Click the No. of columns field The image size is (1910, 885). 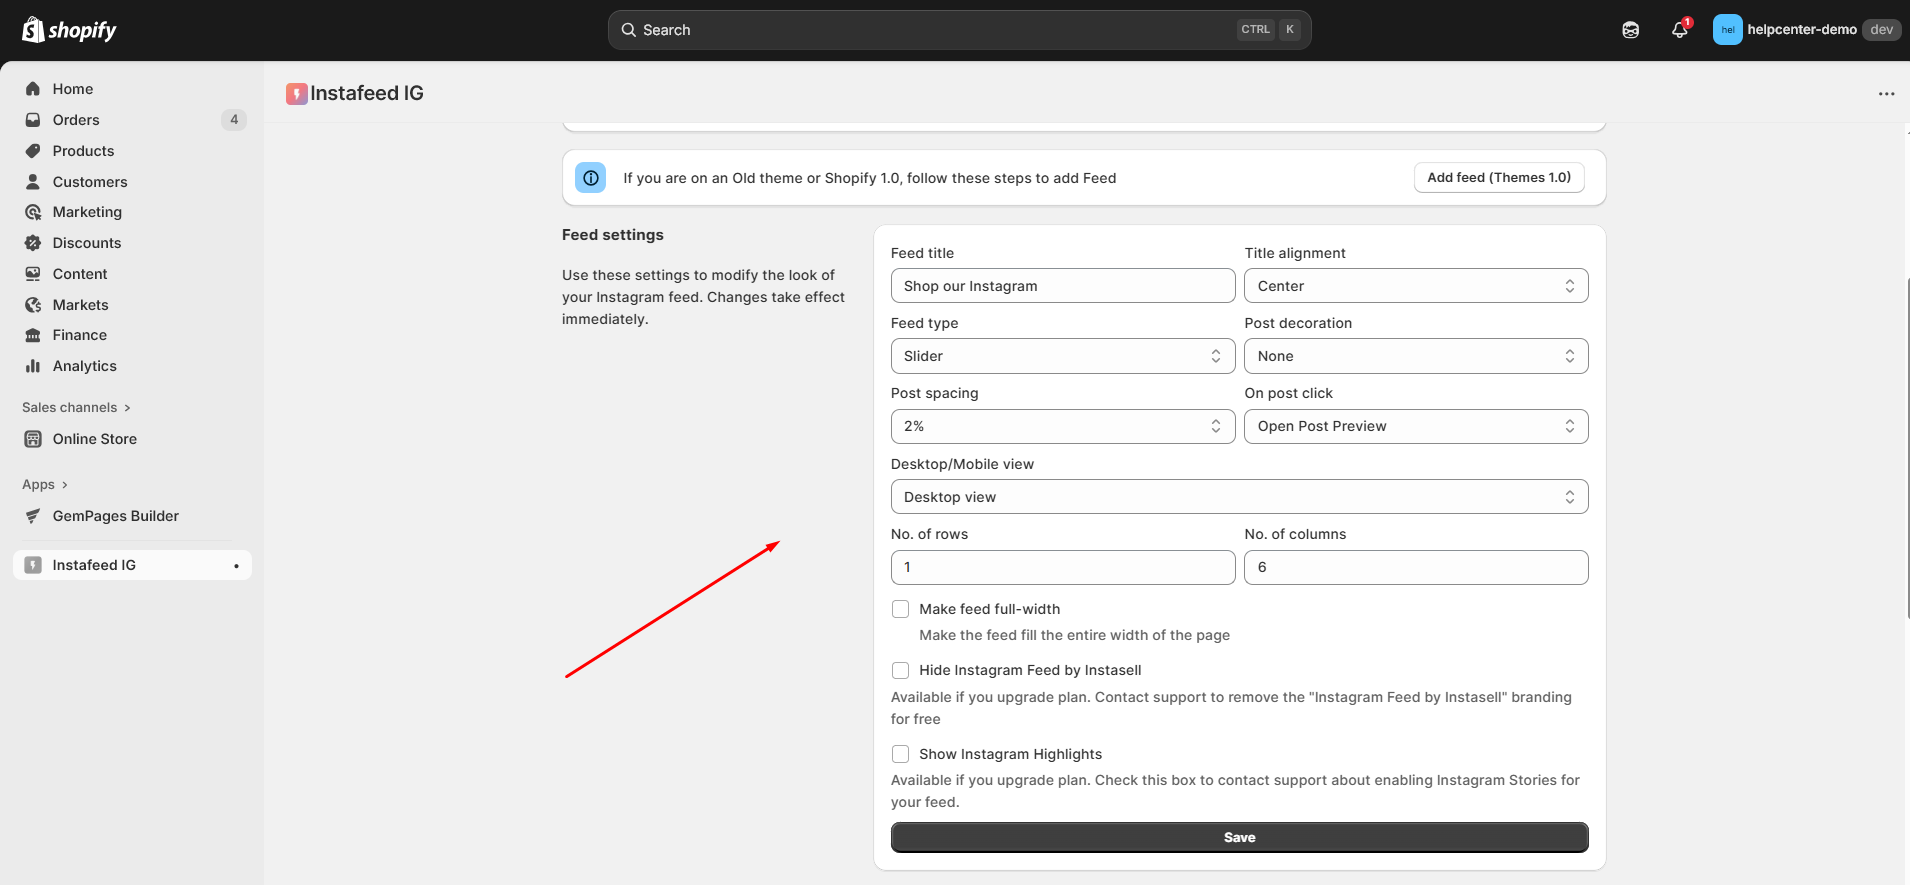1416,567
